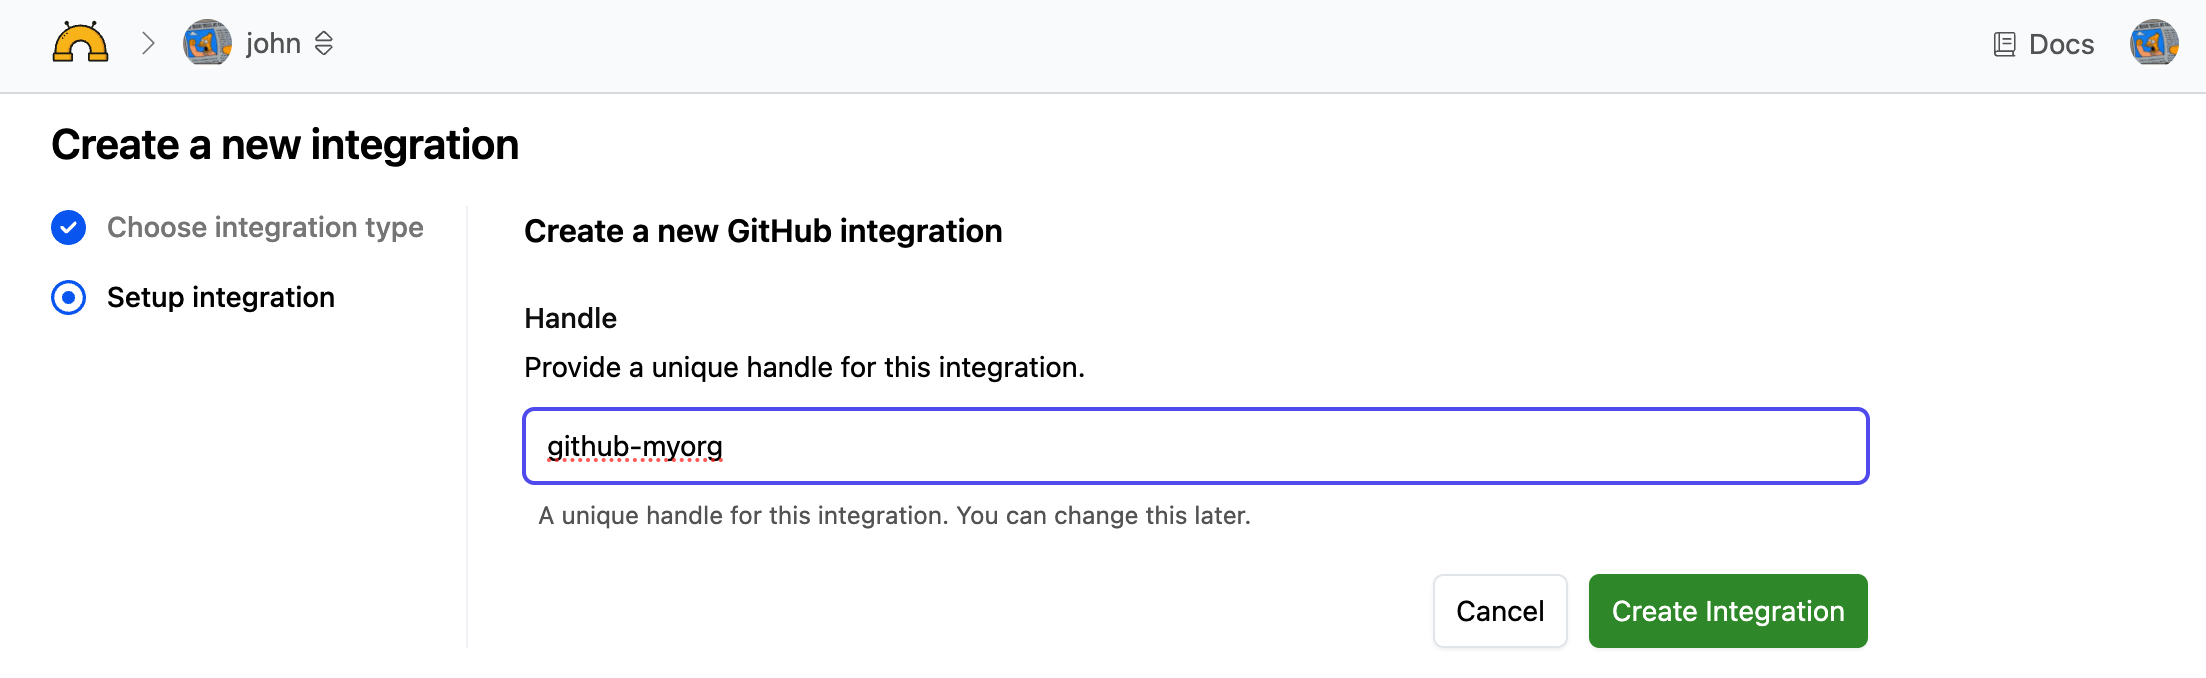Select the Setup integration radio indicator

point(69,298)
